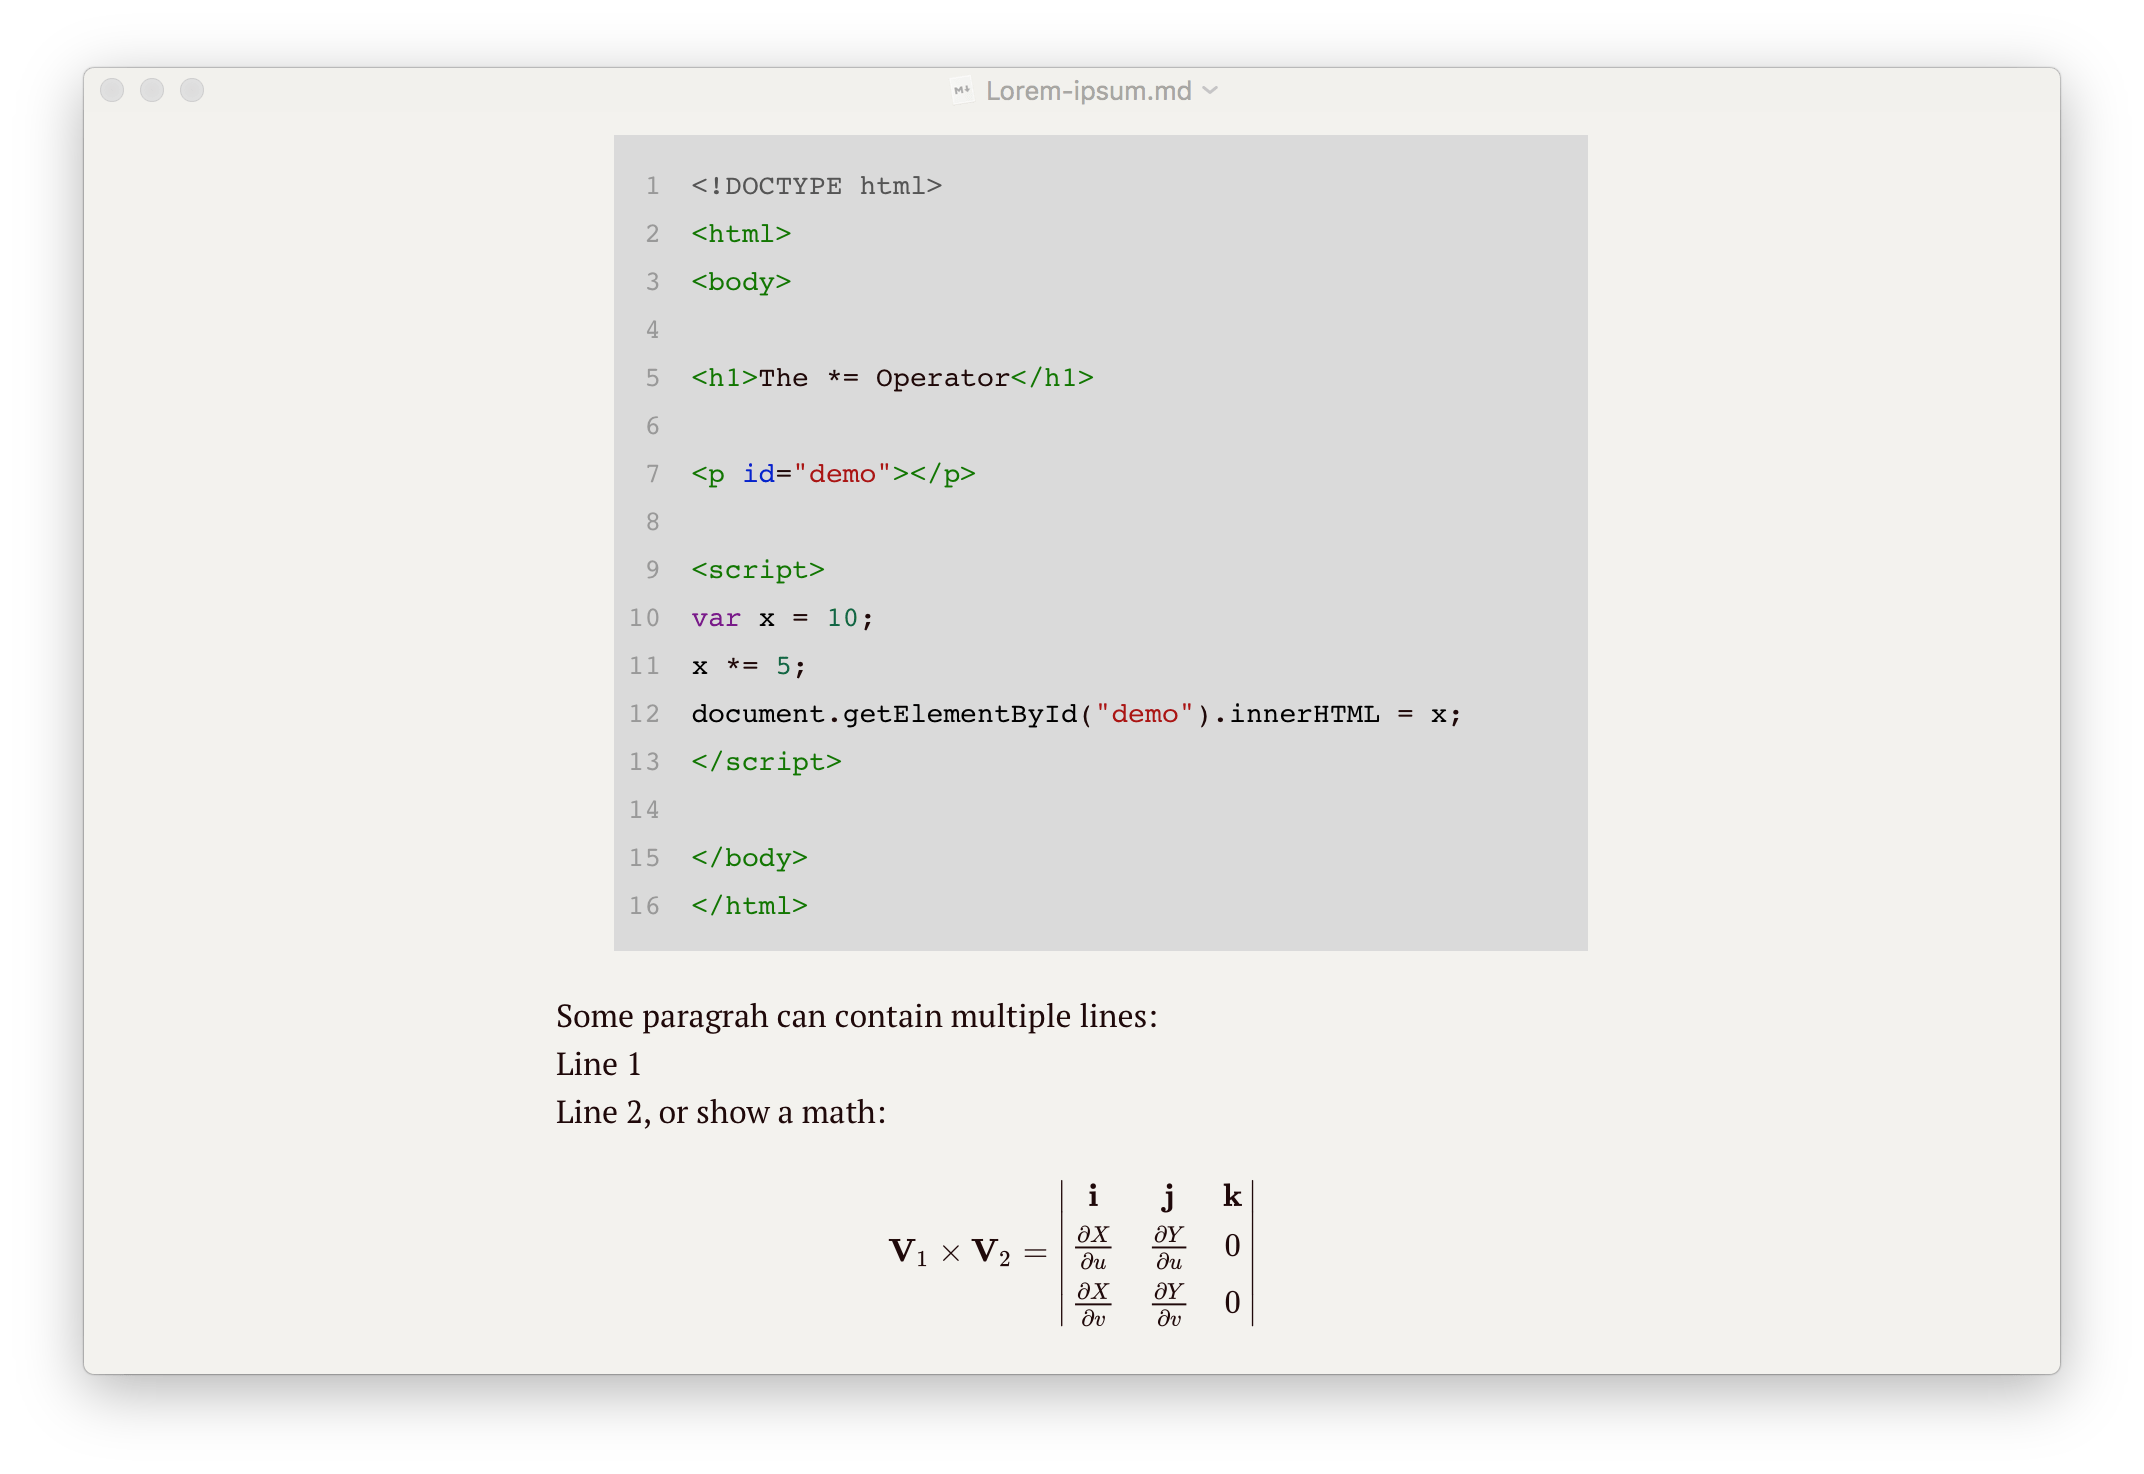
Task: Click line number 14 in the code gutter
Action: coord(644,810)
